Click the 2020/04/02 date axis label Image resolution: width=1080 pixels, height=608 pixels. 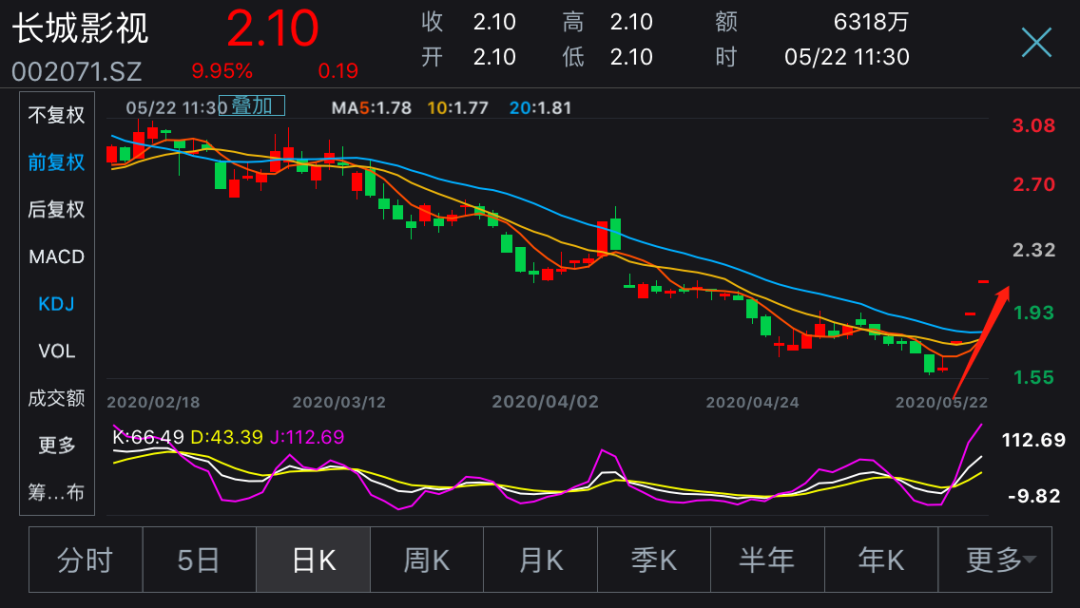[x=546, y=402]
